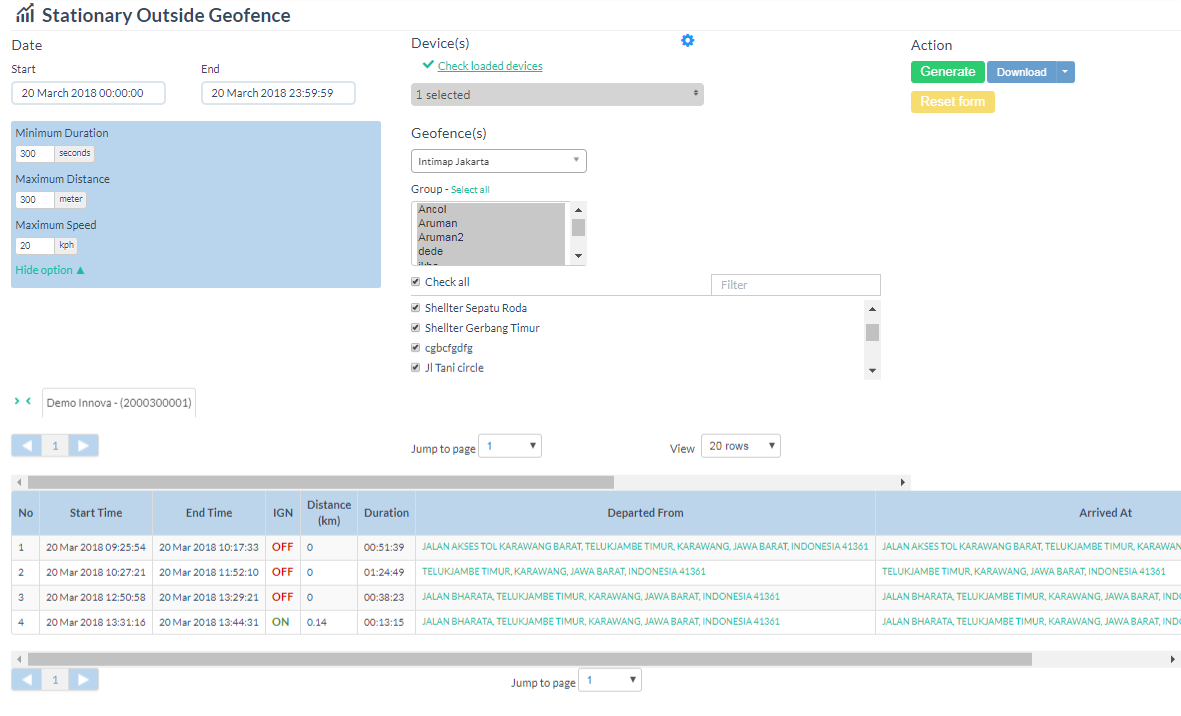Click bottom pagination next arrow
The height and width of the screenshot is (716, 1181).
coord(85,680)
